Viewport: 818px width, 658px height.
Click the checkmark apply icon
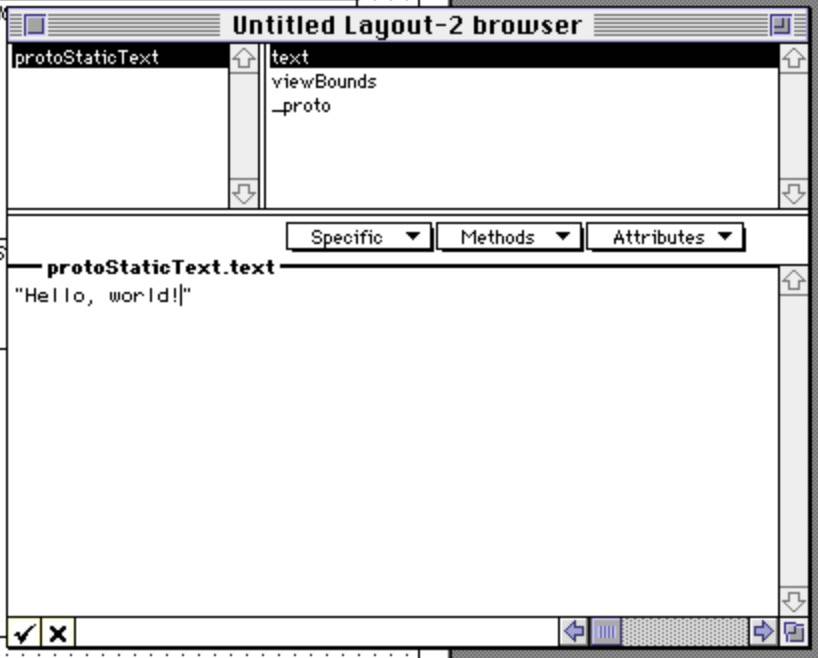(x=25, y=633)
